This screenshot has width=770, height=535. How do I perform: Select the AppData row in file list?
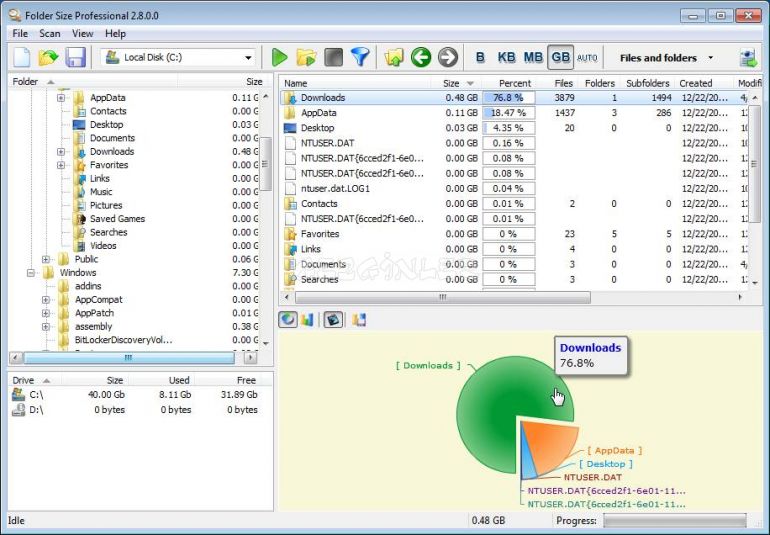(514, 113)
